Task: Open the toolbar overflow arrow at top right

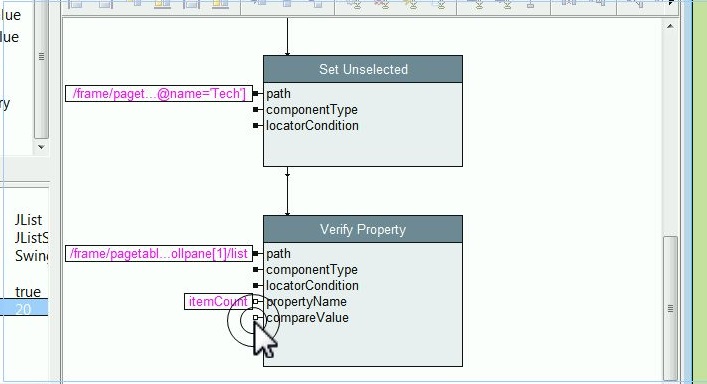Action: click(671, 3)
